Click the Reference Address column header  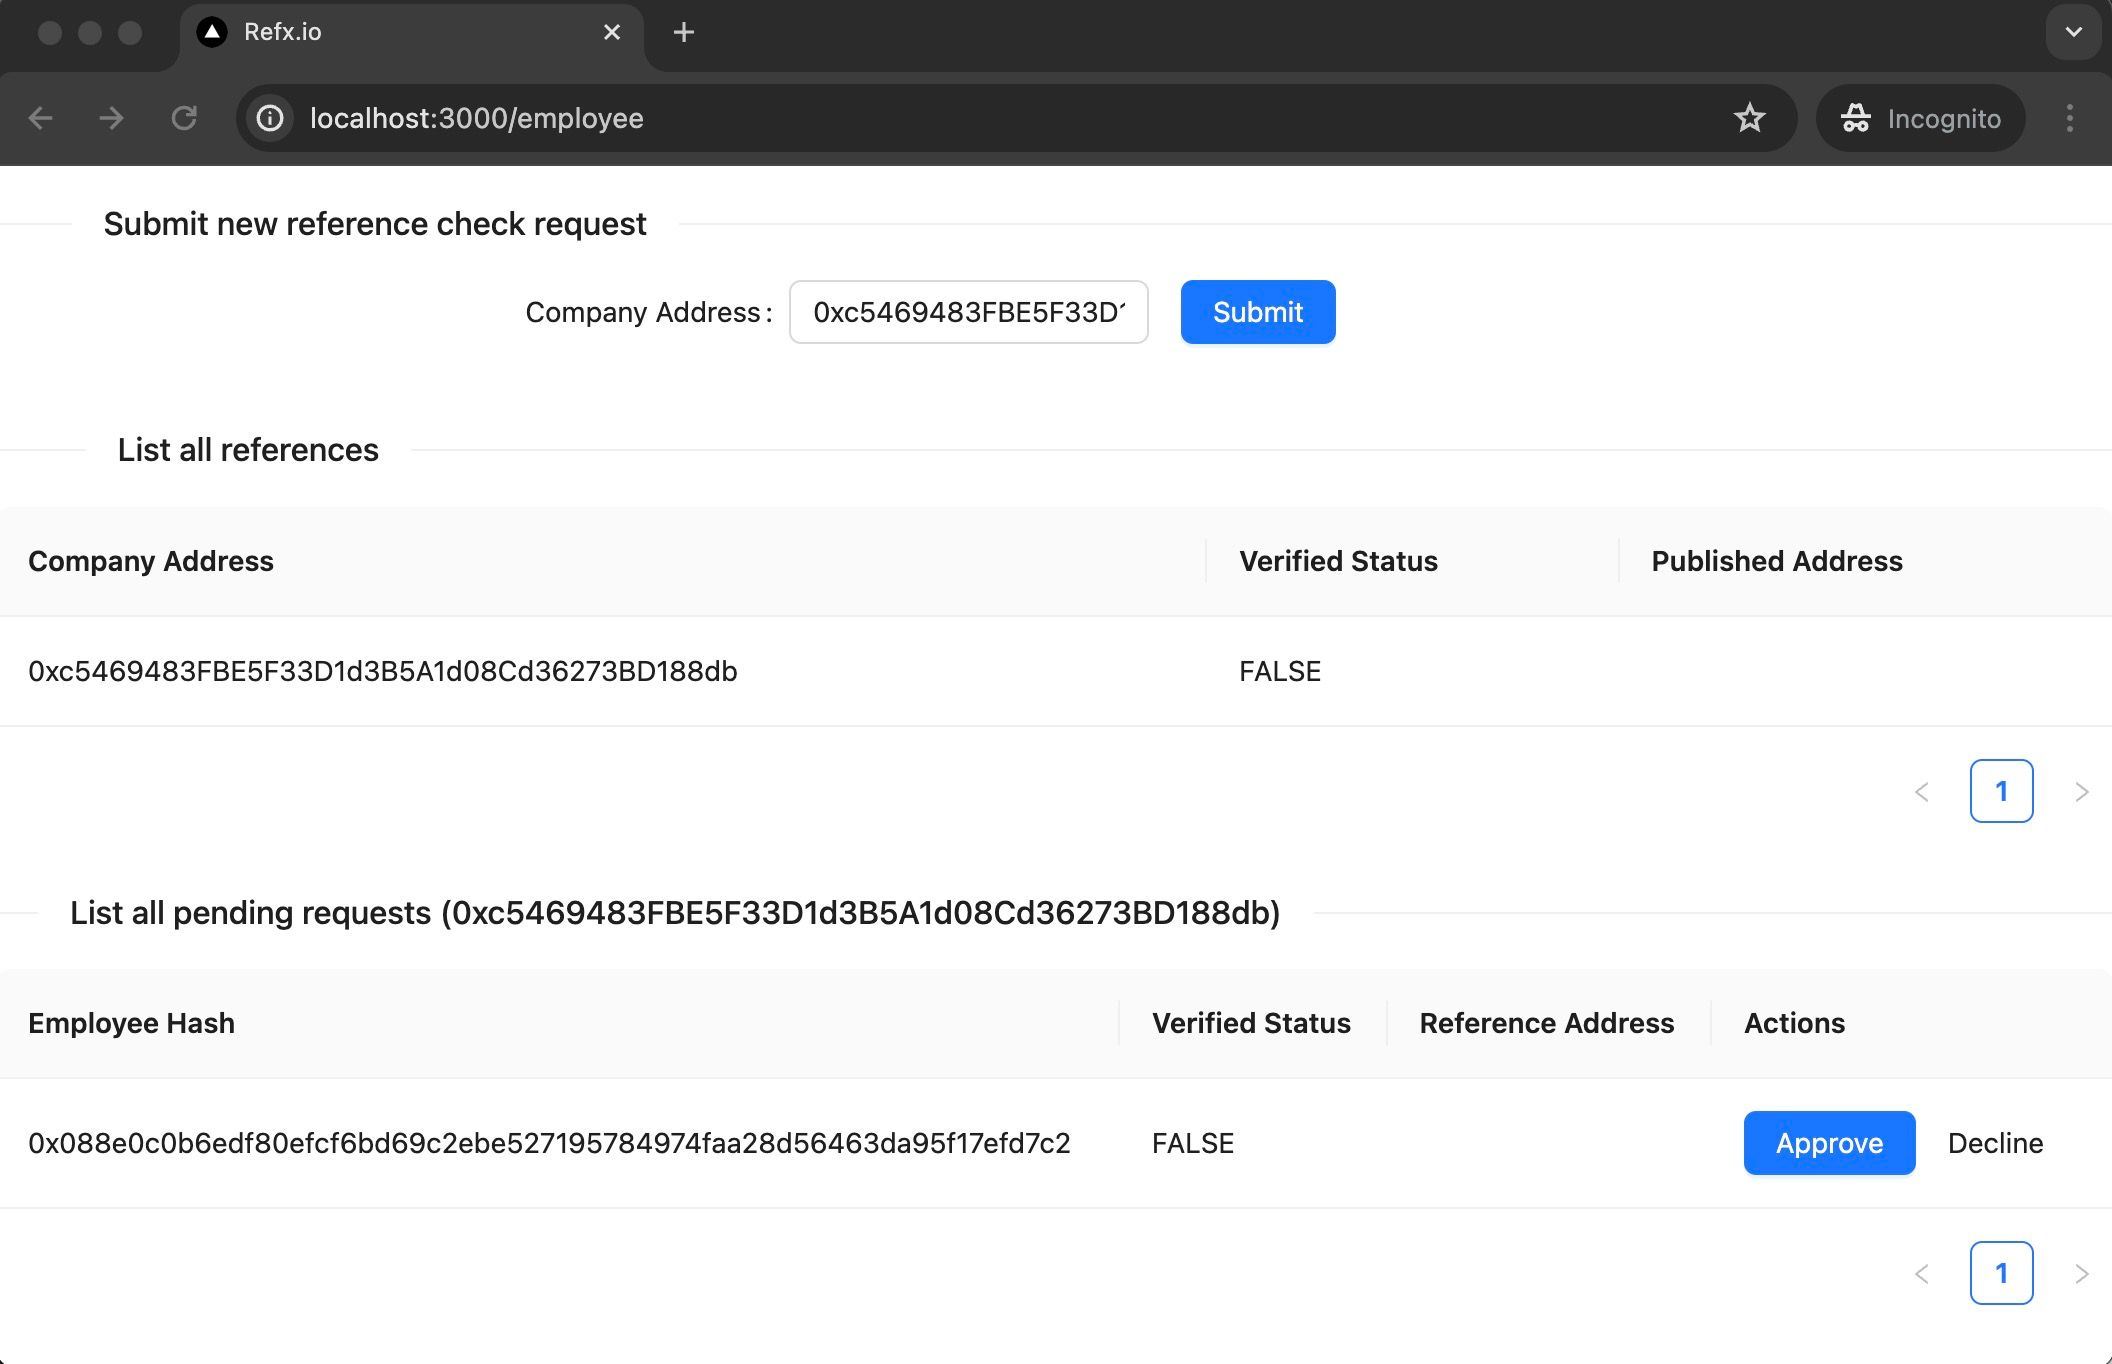coord(1548,1023)
